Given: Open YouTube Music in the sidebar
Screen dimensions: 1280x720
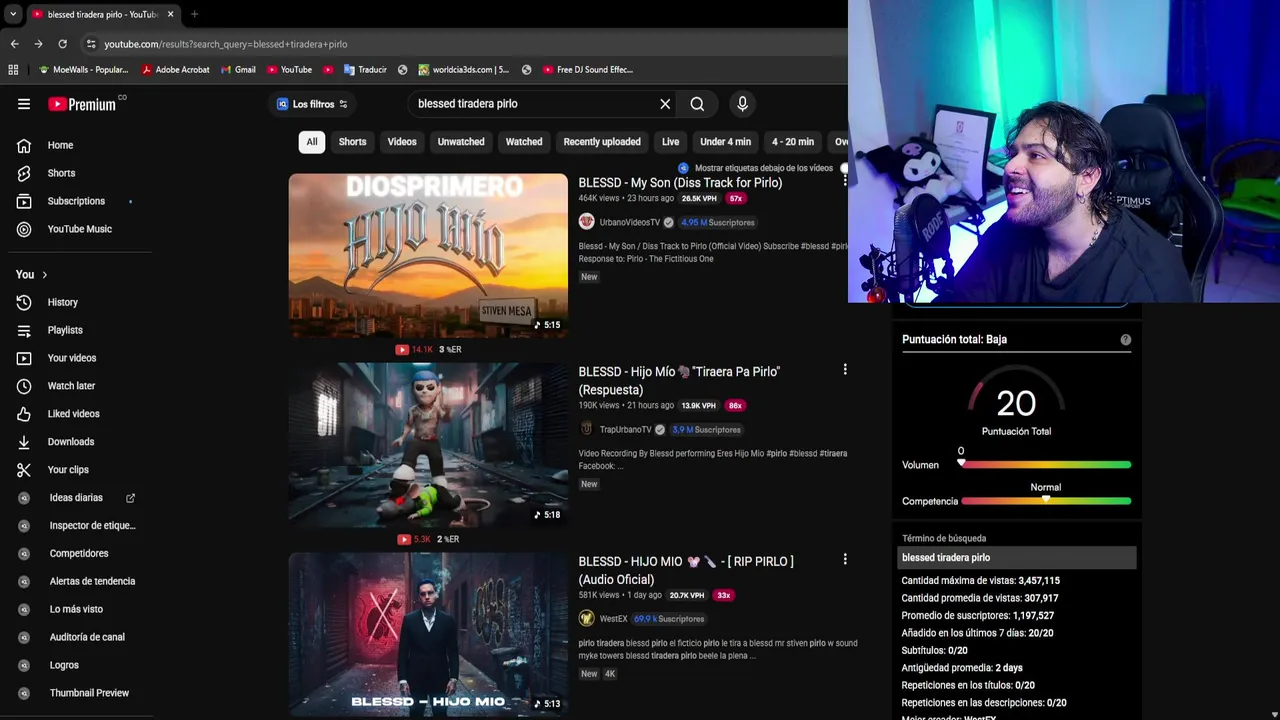Looking at the screenshot, I should coord(80,229).
